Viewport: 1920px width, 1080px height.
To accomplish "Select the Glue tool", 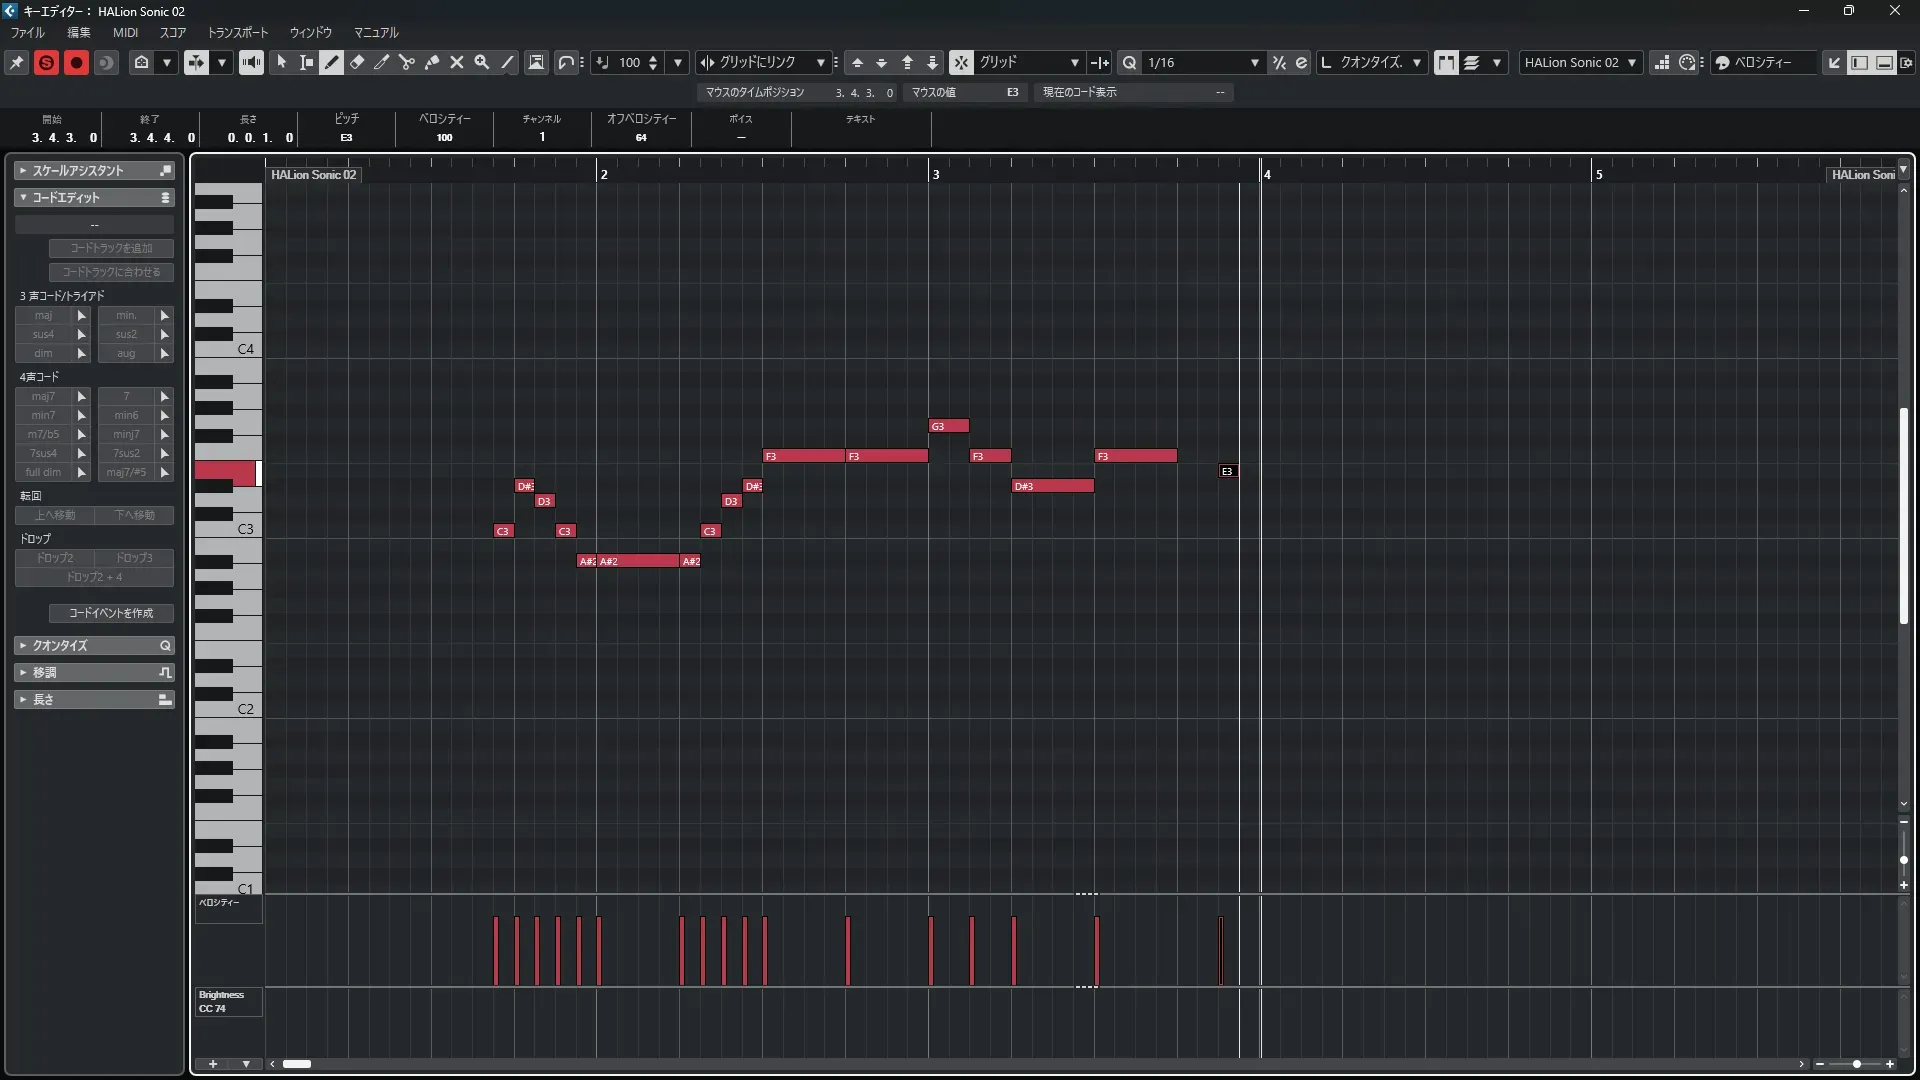I will 432,62.
